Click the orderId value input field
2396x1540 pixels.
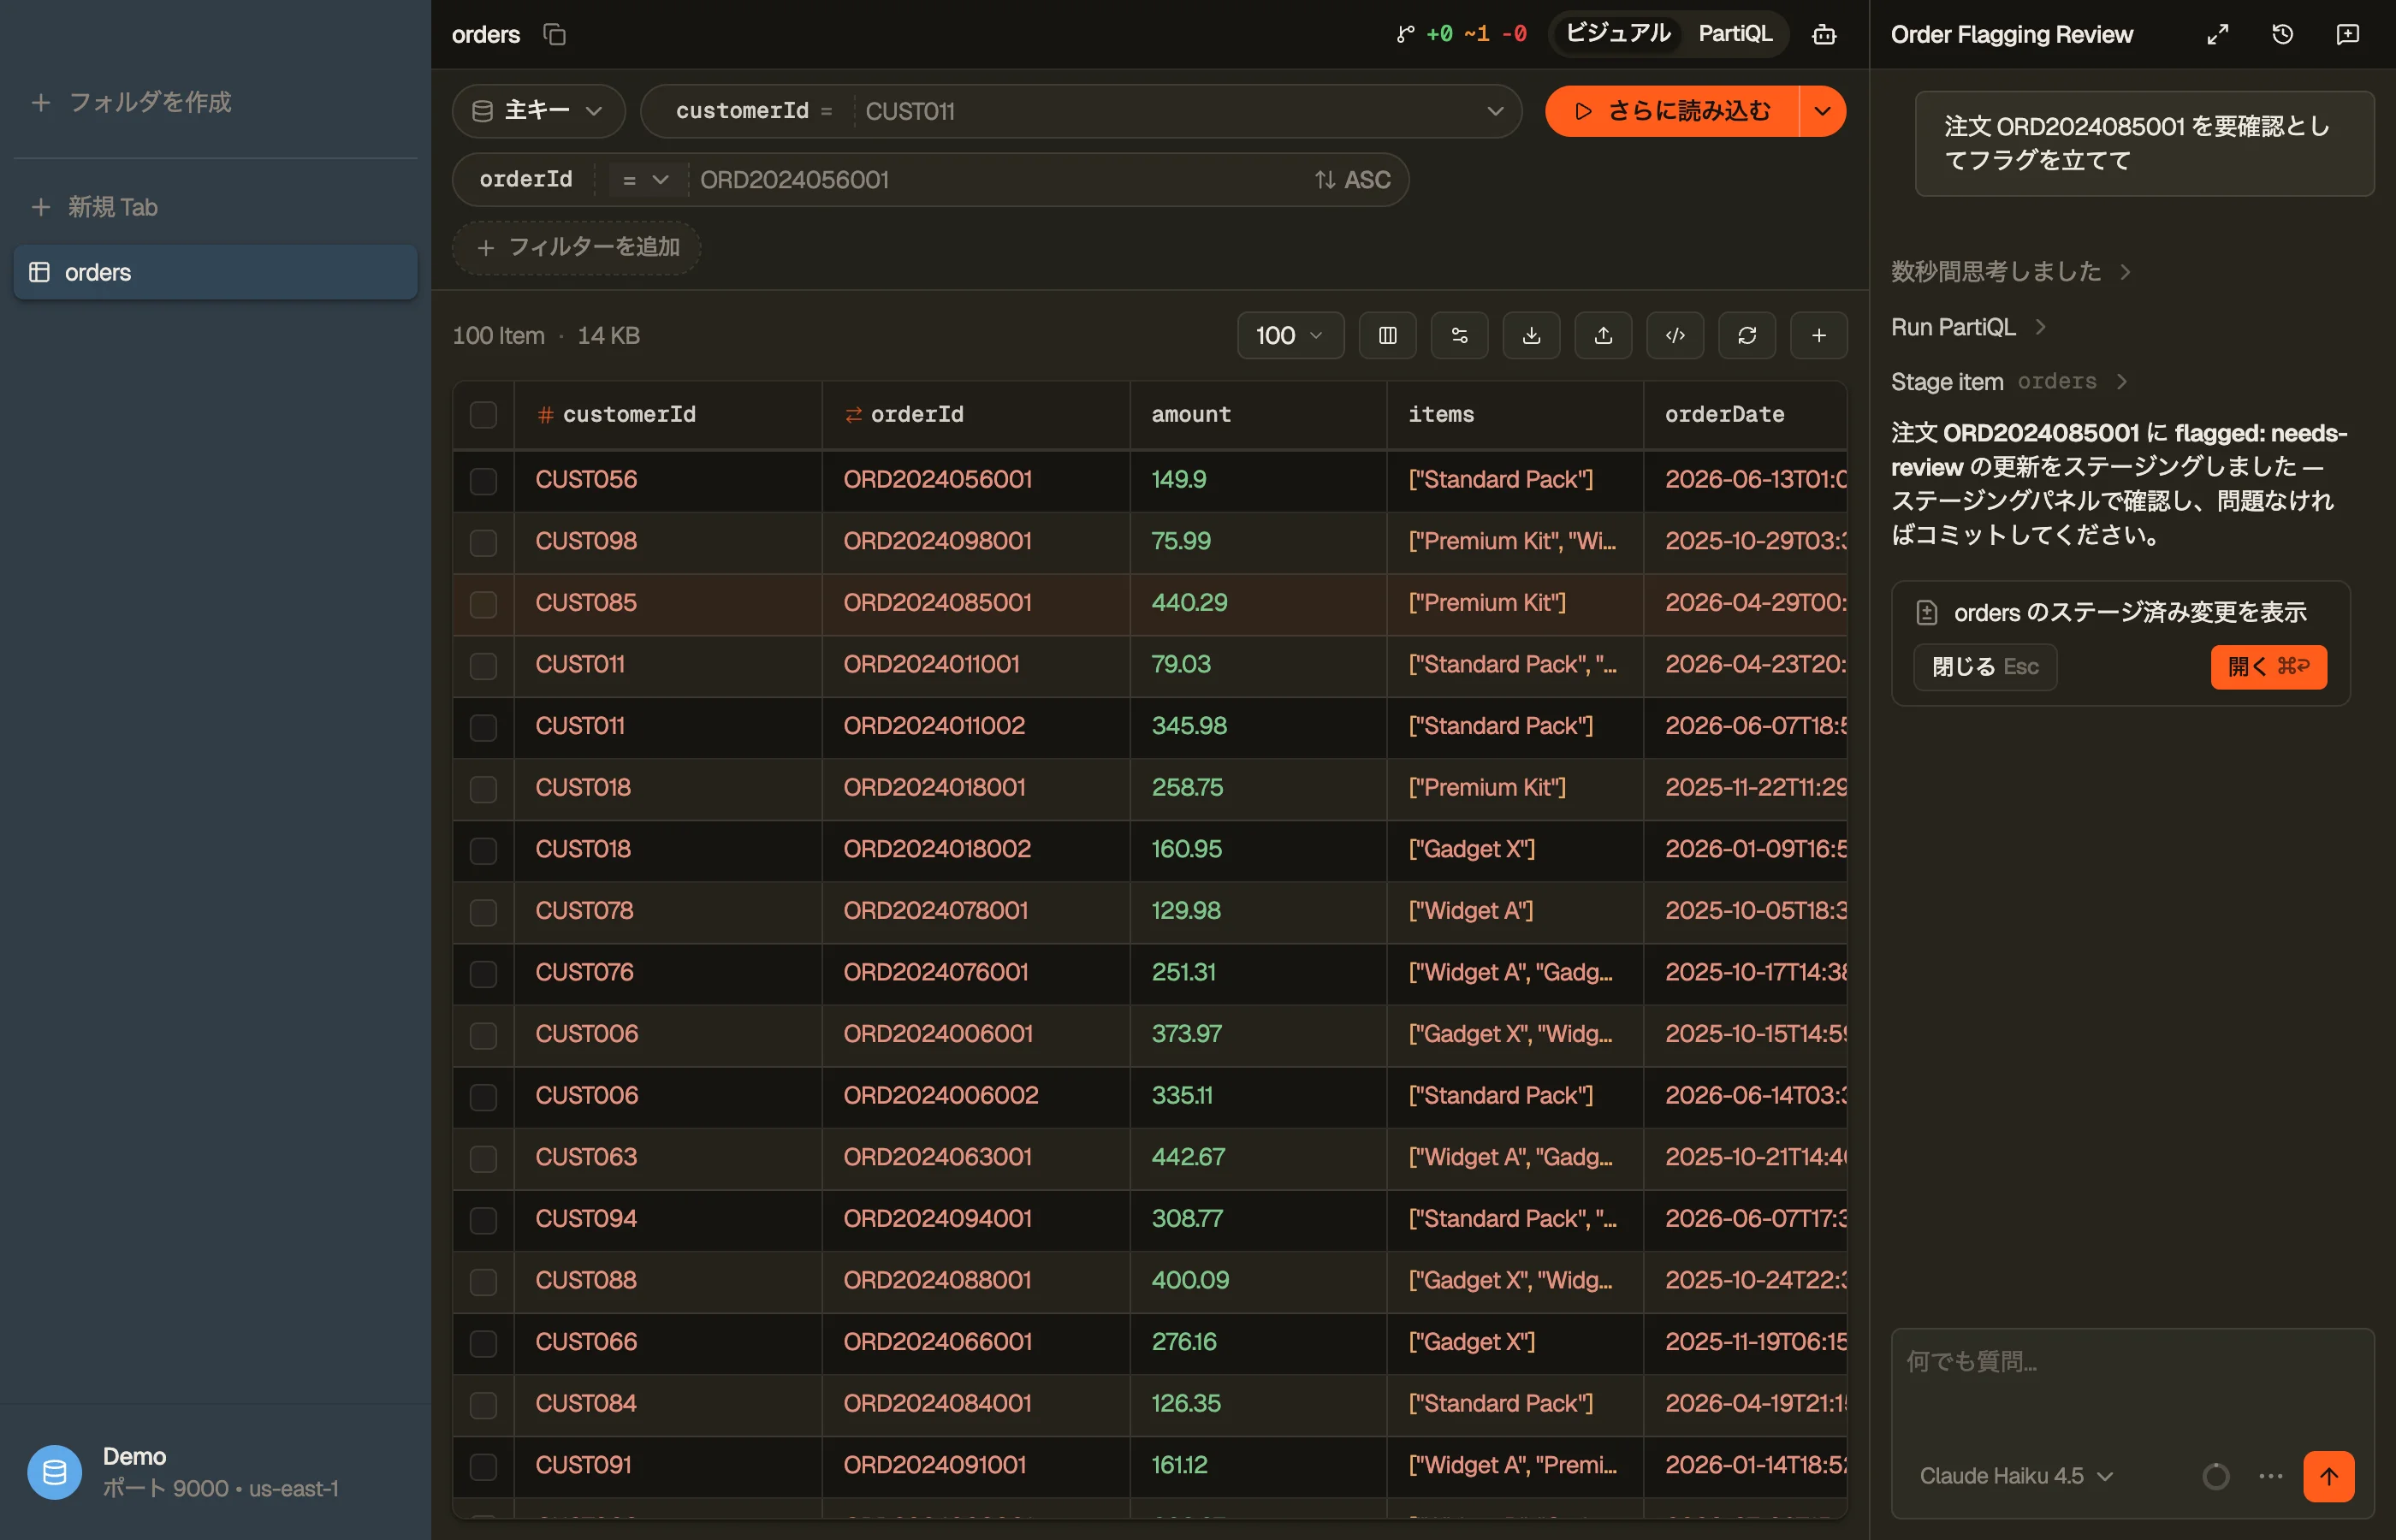tap(1000, 180)
